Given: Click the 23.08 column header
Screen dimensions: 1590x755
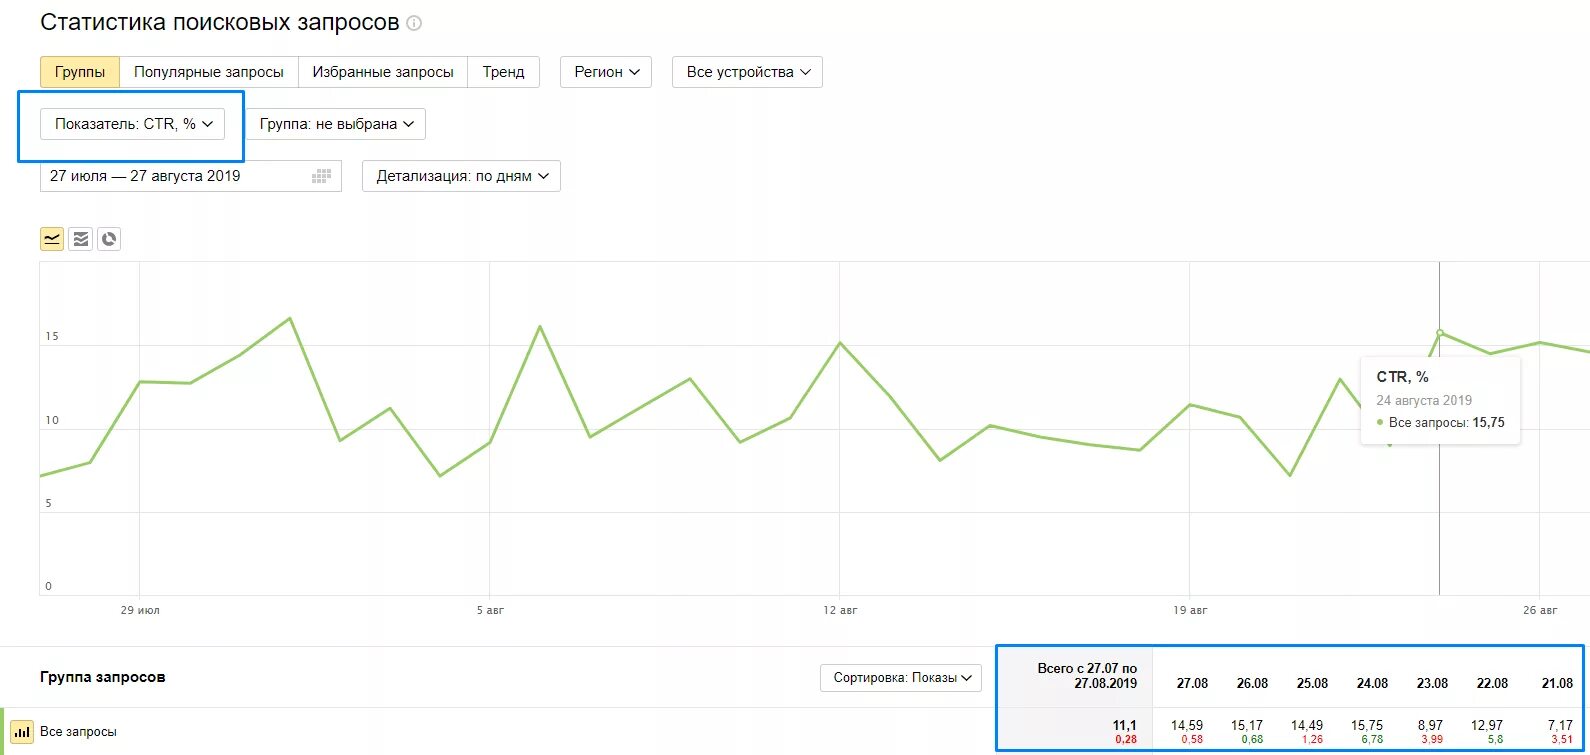Looking at the screenshot, I should point(1432,683).
